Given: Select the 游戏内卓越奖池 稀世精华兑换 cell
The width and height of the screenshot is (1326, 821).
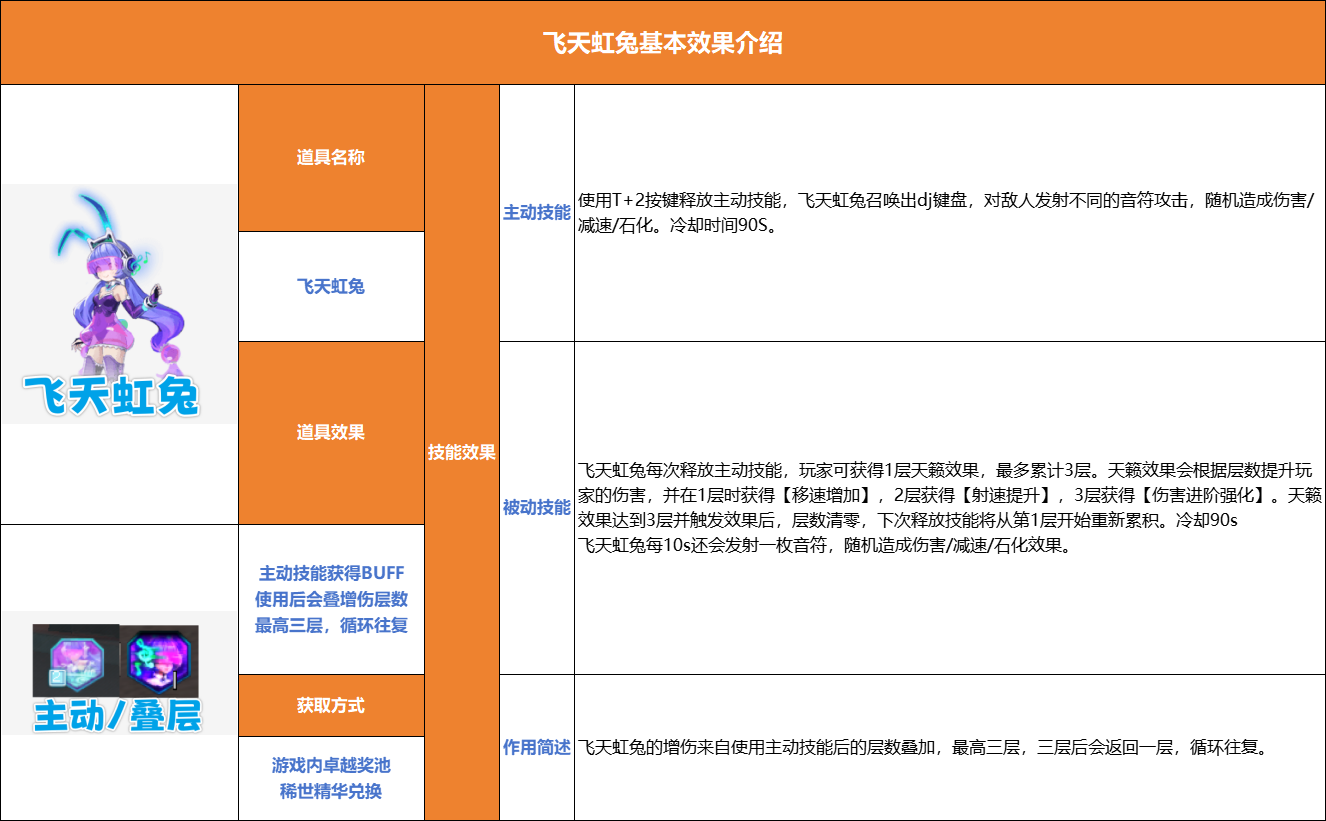Looking at the screenshot, I should coord(331,778).
